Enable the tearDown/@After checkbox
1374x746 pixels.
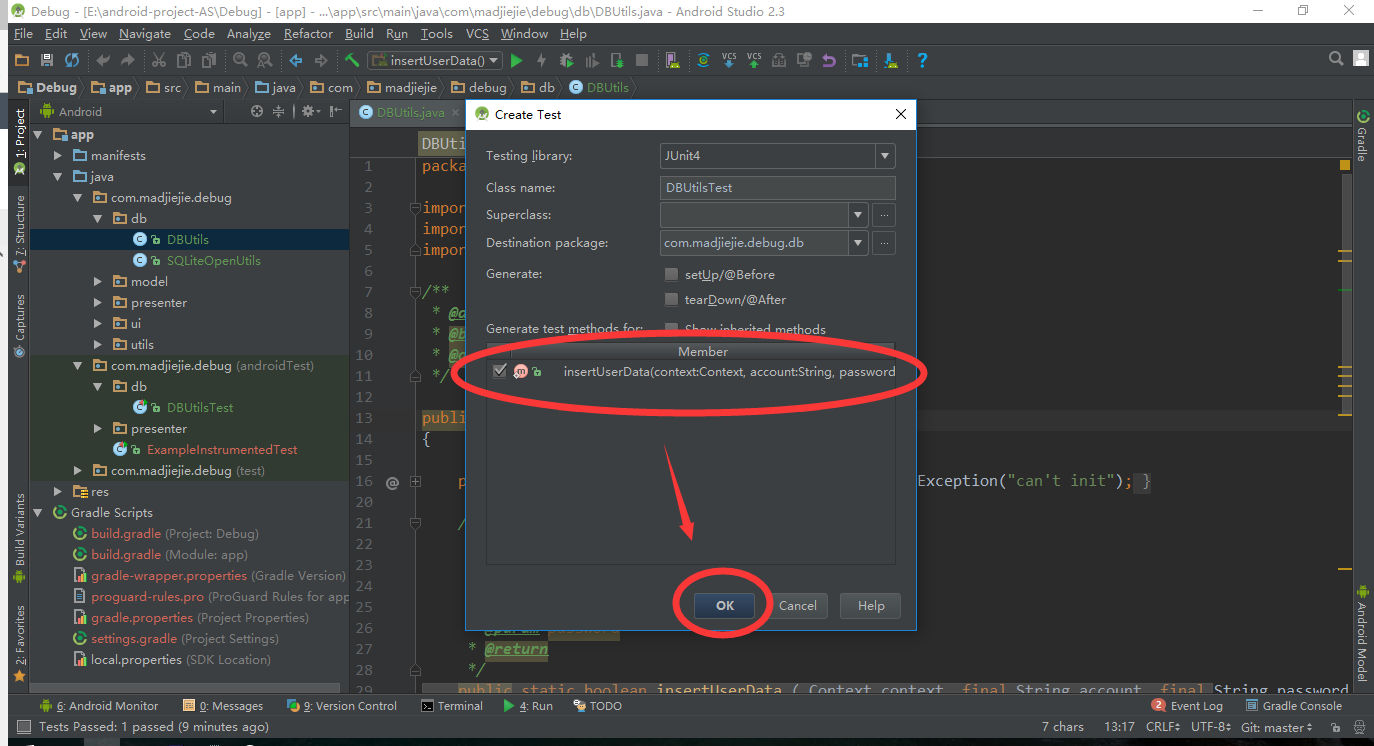(671, 299)
